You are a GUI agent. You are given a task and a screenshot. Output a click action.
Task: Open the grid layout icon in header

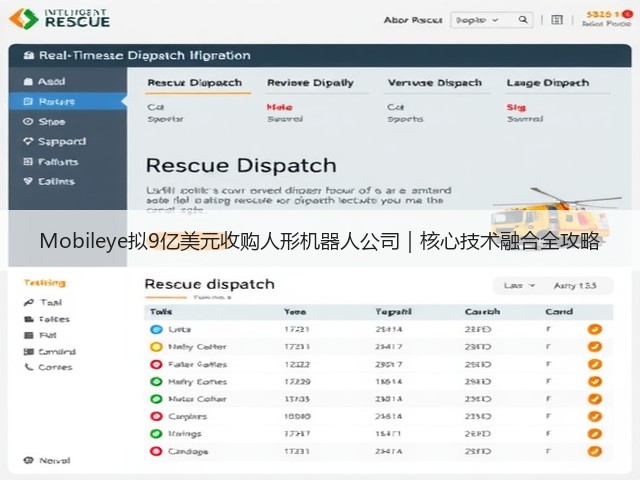(x=557, y=20)
